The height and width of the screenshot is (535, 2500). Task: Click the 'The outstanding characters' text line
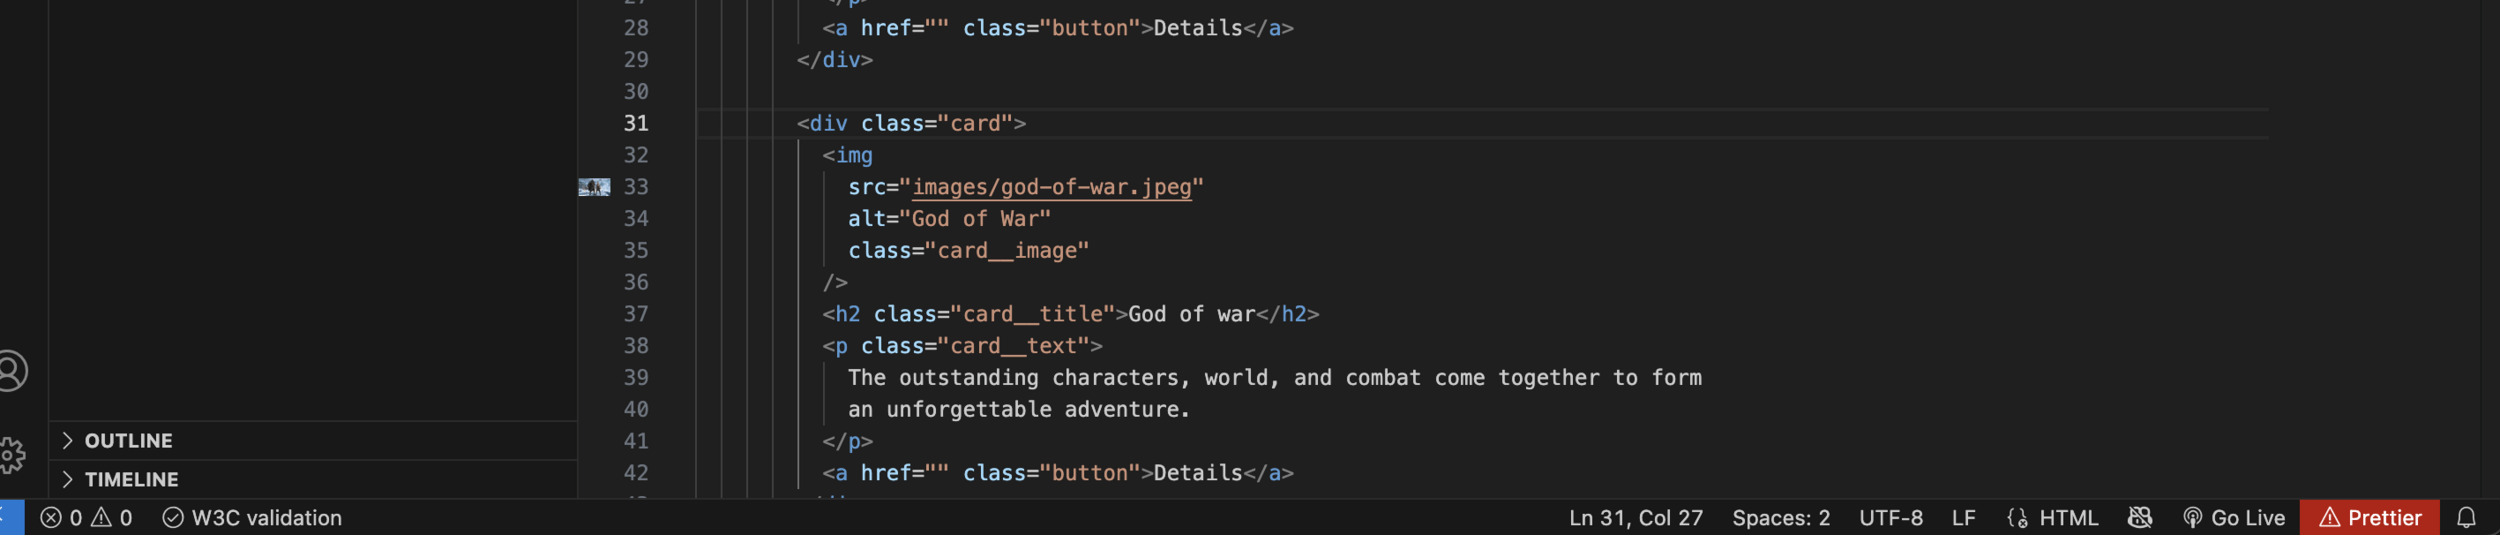[1275, 378]
